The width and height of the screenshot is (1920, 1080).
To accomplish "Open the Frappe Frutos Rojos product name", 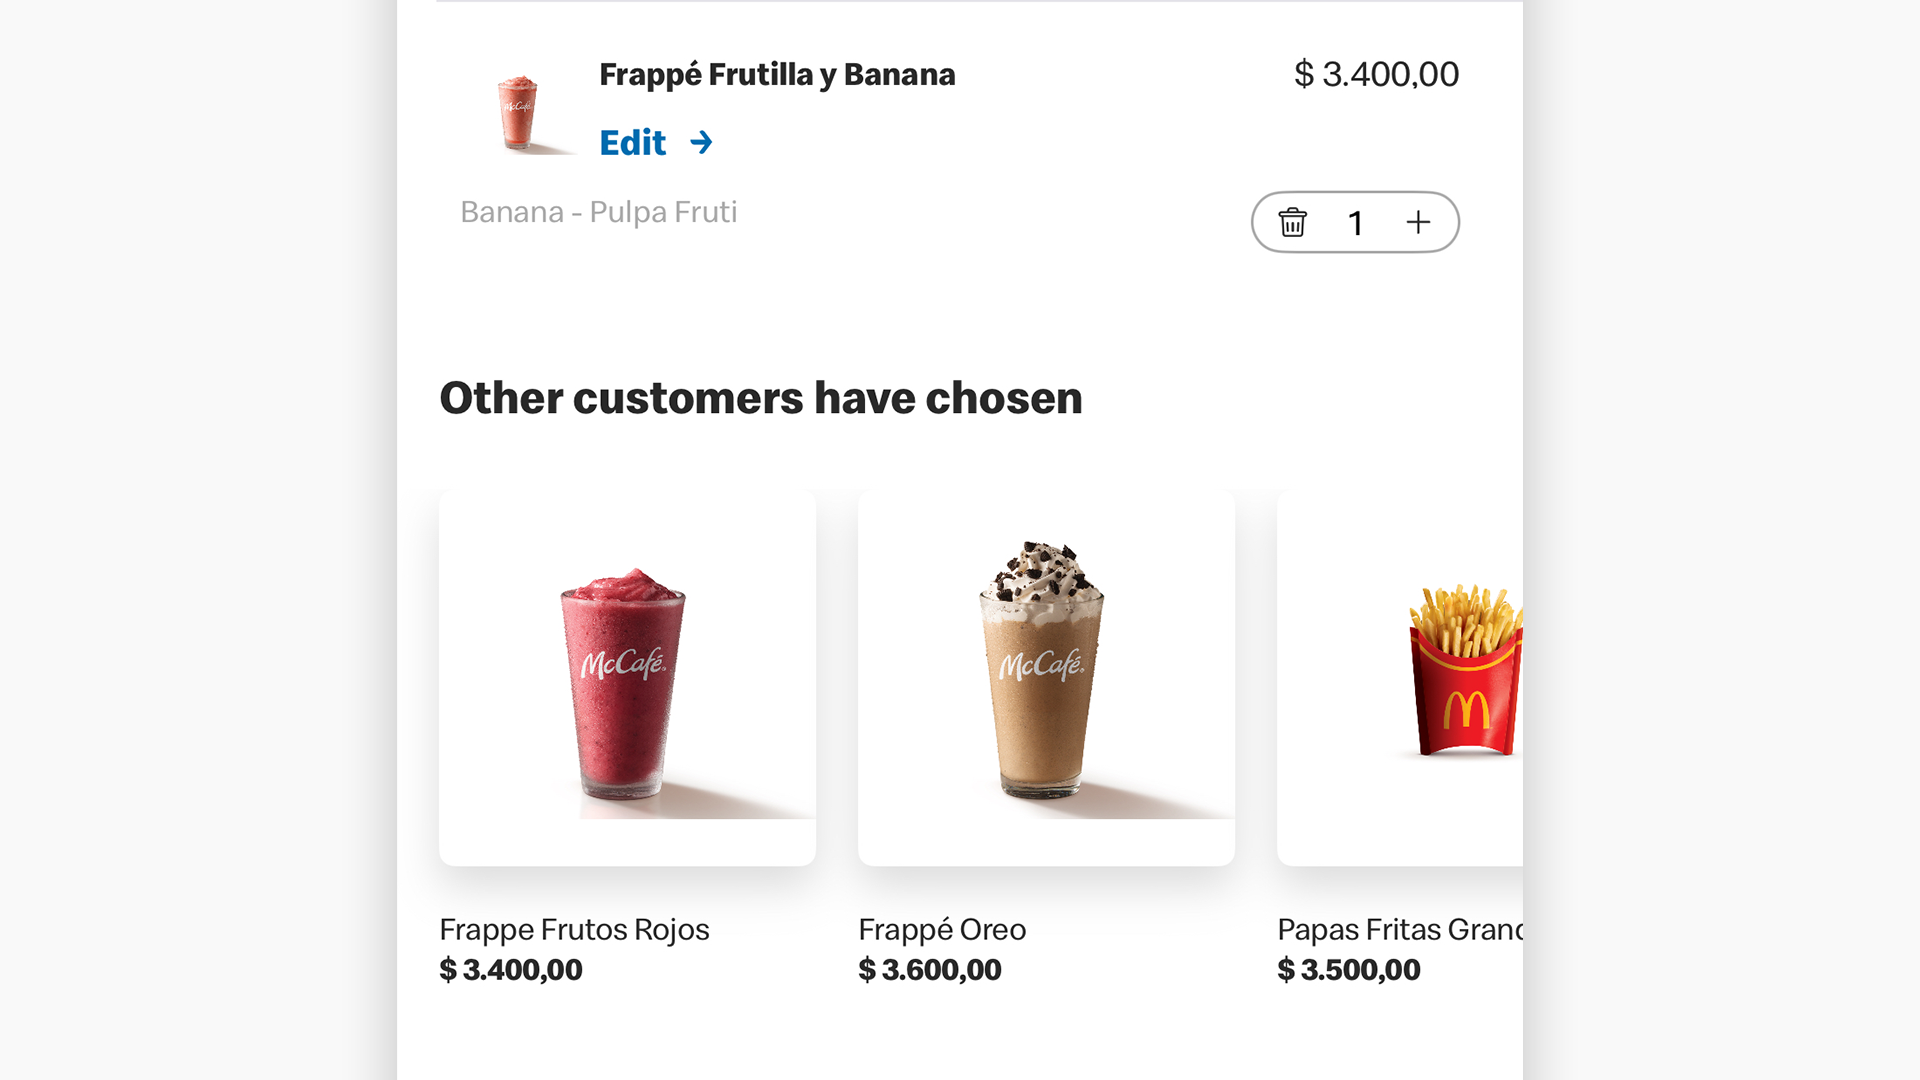I will 574,930.
